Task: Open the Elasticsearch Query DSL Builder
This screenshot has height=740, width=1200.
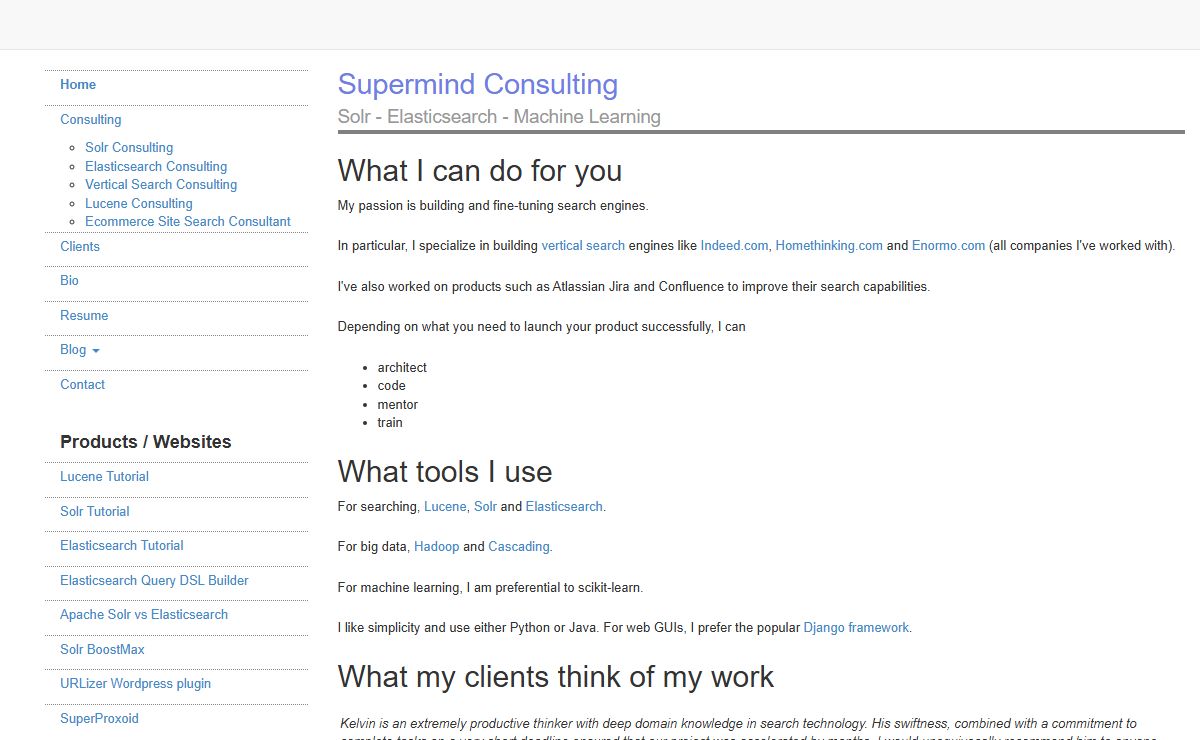Action: click(x=154, y=580)
